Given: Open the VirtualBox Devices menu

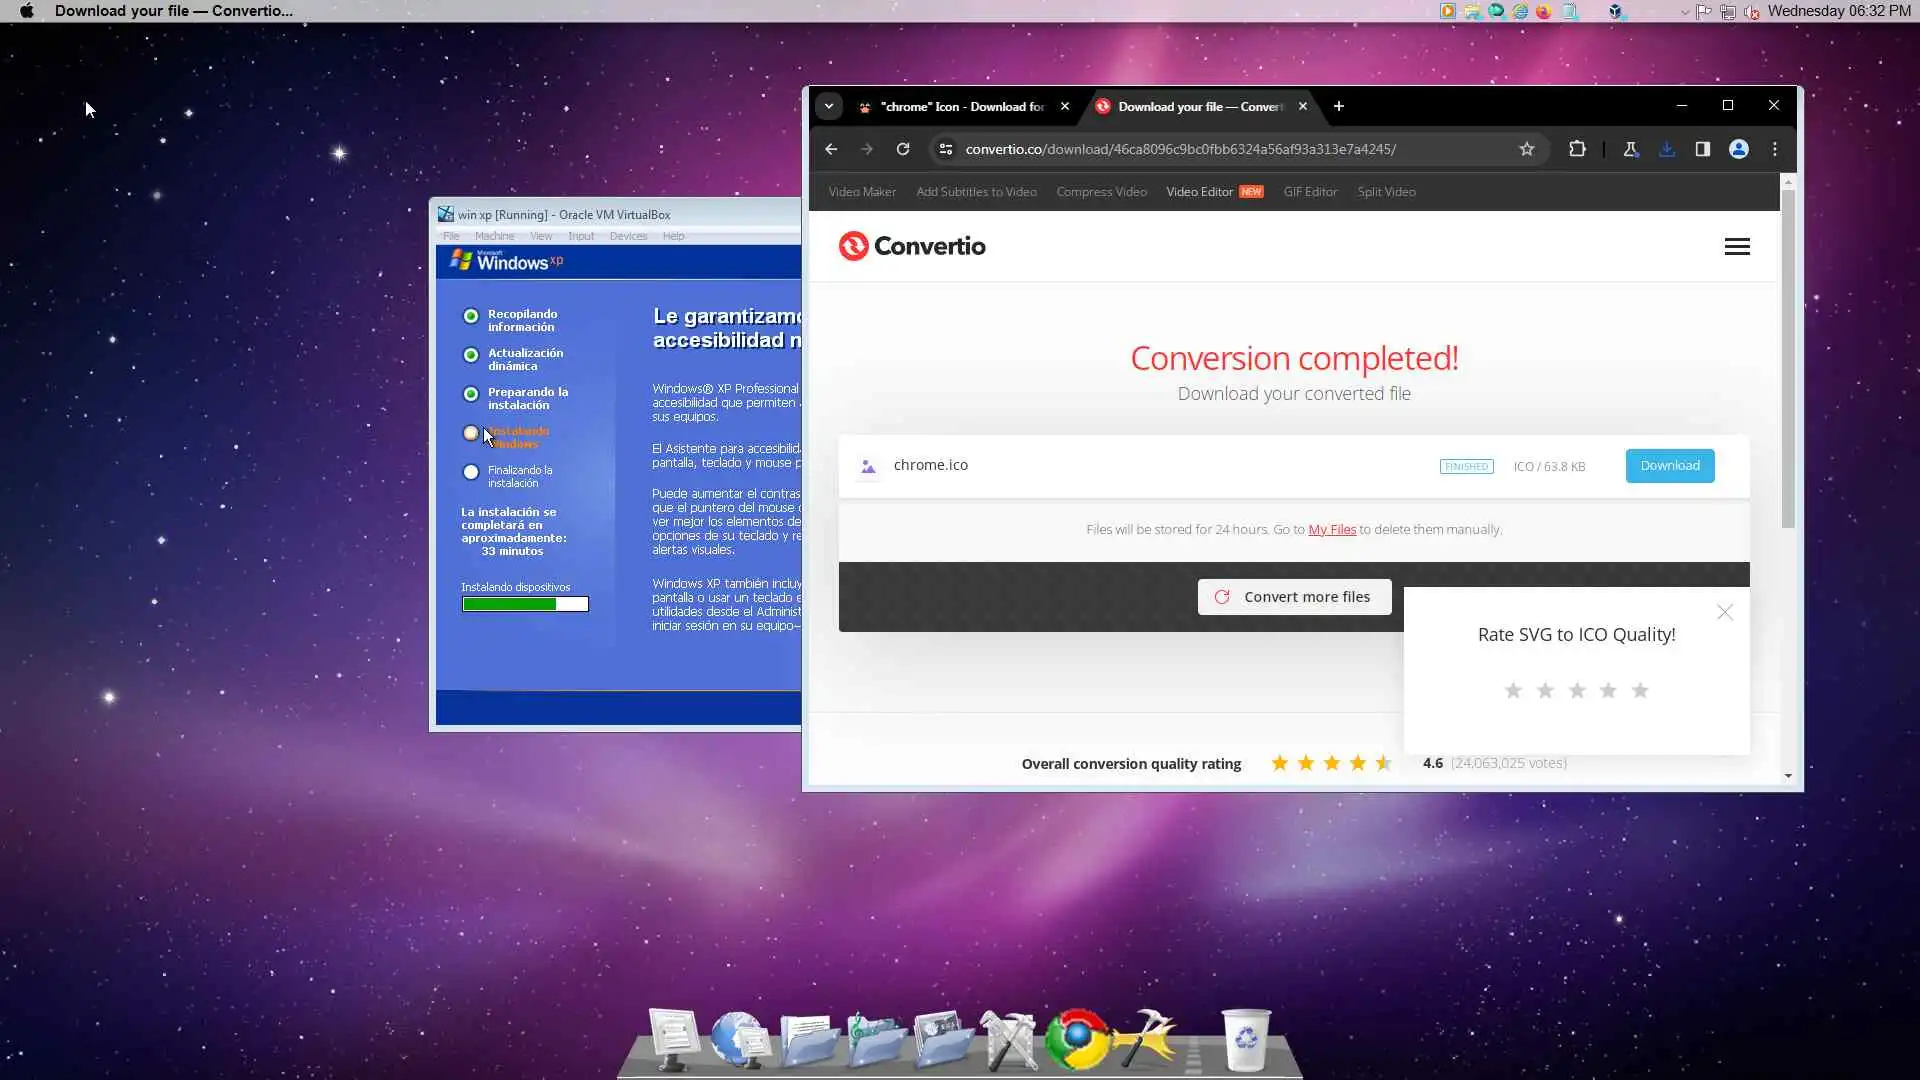Looking at the screenshot, I should pyautogui.click(x=628, y=236).
